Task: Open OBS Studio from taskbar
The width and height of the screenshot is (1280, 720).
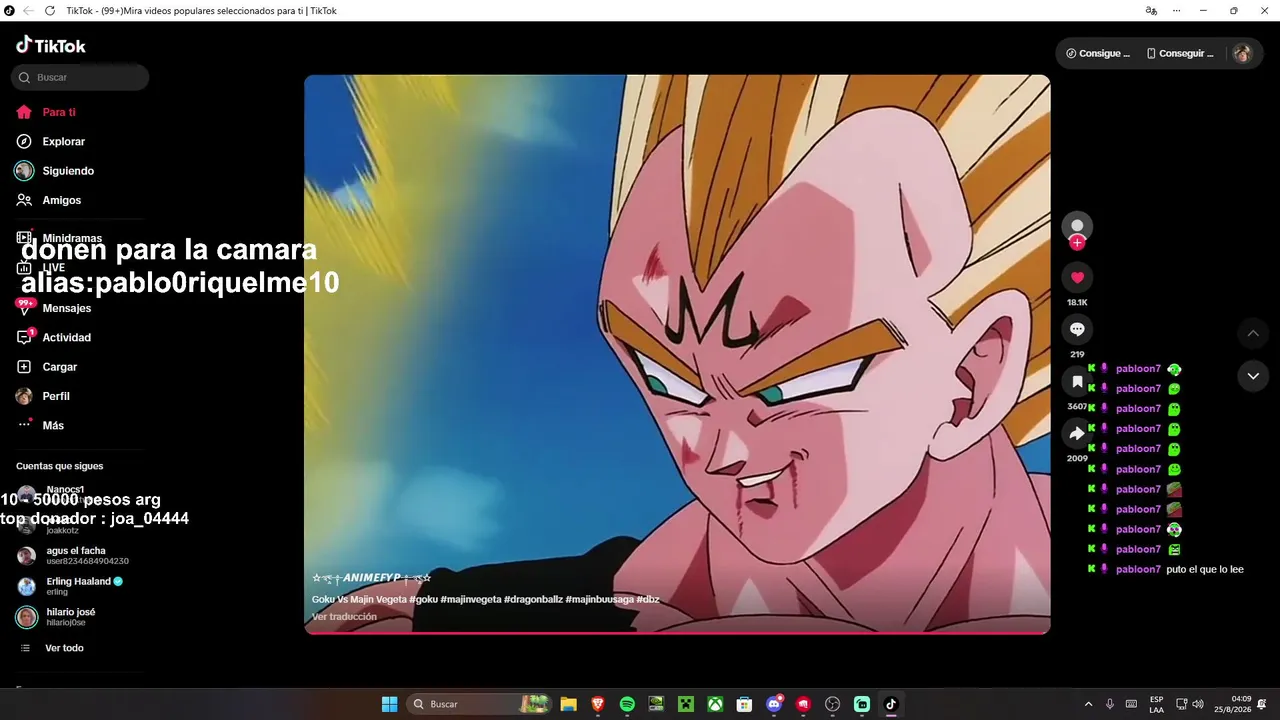Action: tap(832, 704)
